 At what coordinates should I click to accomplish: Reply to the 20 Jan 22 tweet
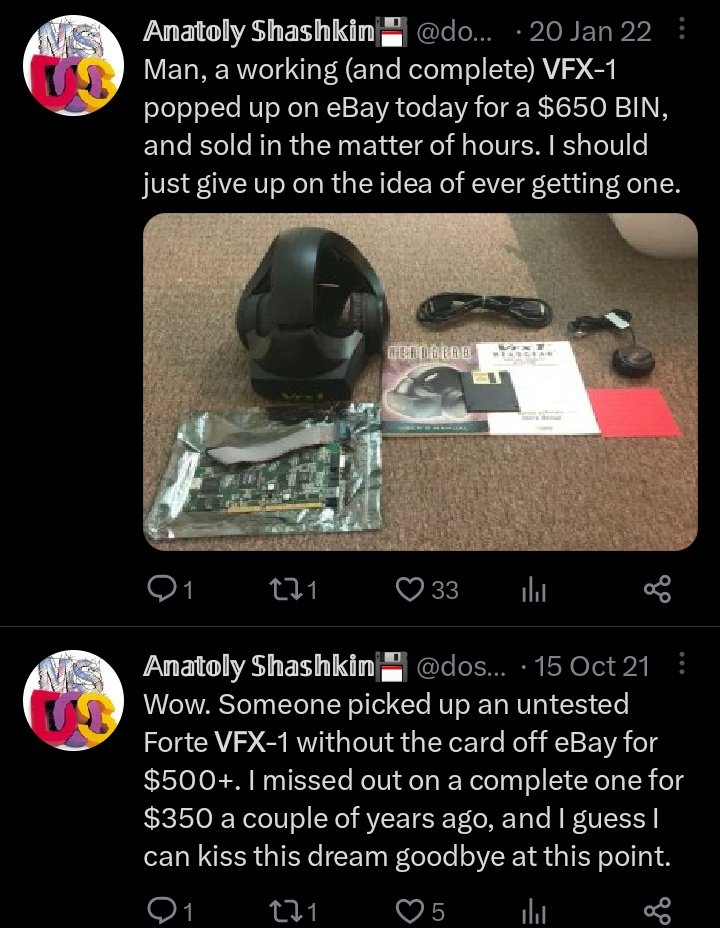[170, 589]
